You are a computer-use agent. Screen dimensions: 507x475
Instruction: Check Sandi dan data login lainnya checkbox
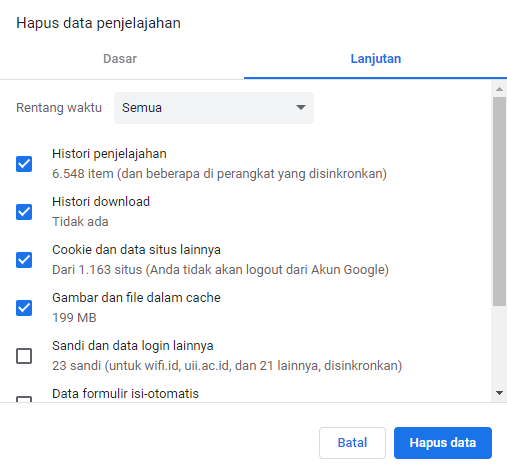(x=24, y=356)
